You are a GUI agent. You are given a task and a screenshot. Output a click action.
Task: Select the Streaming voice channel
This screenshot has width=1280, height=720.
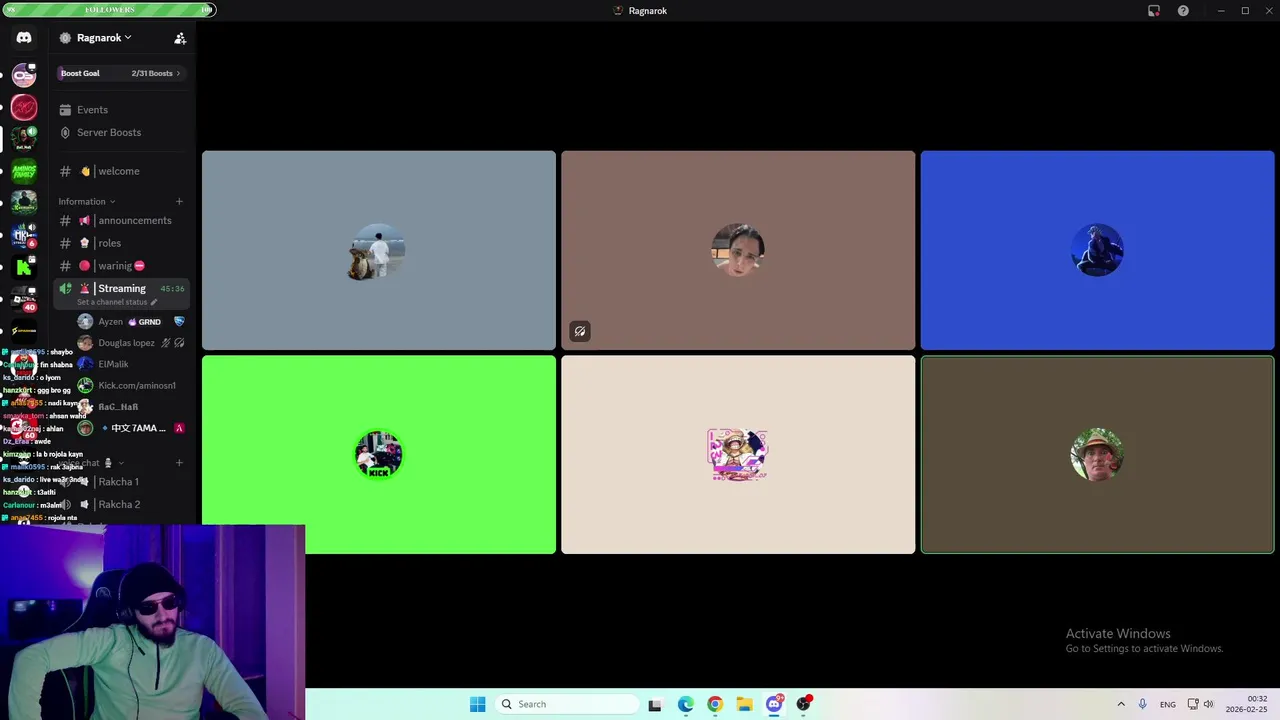122,288
